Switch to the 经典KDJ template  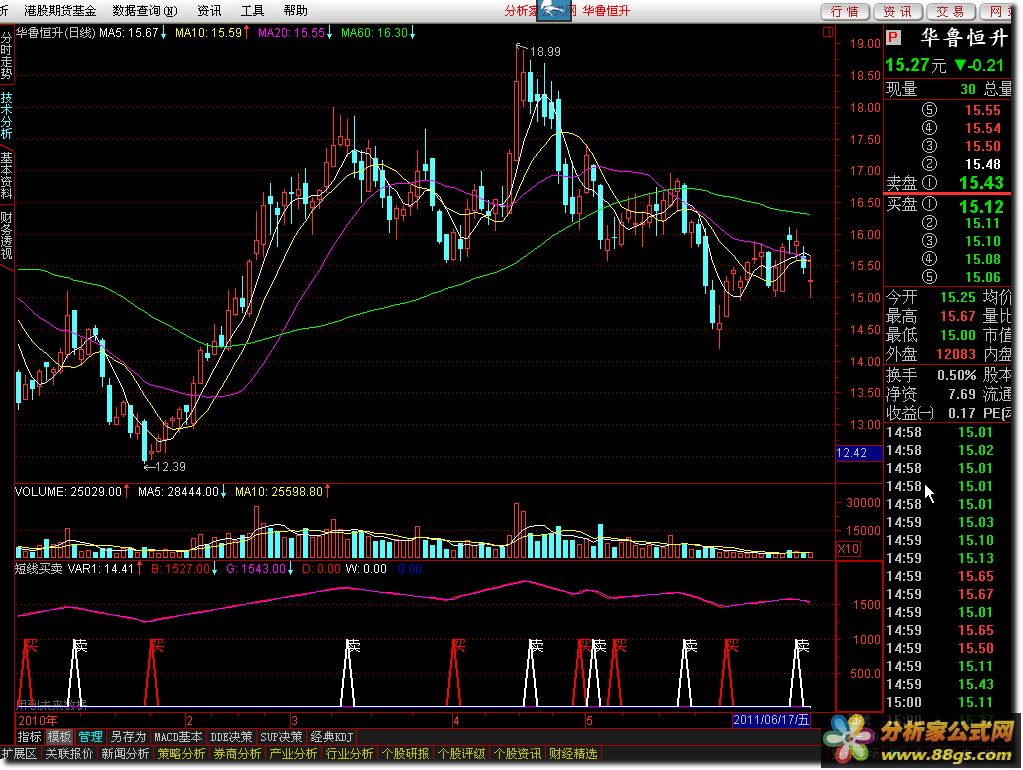pos(331,737)
